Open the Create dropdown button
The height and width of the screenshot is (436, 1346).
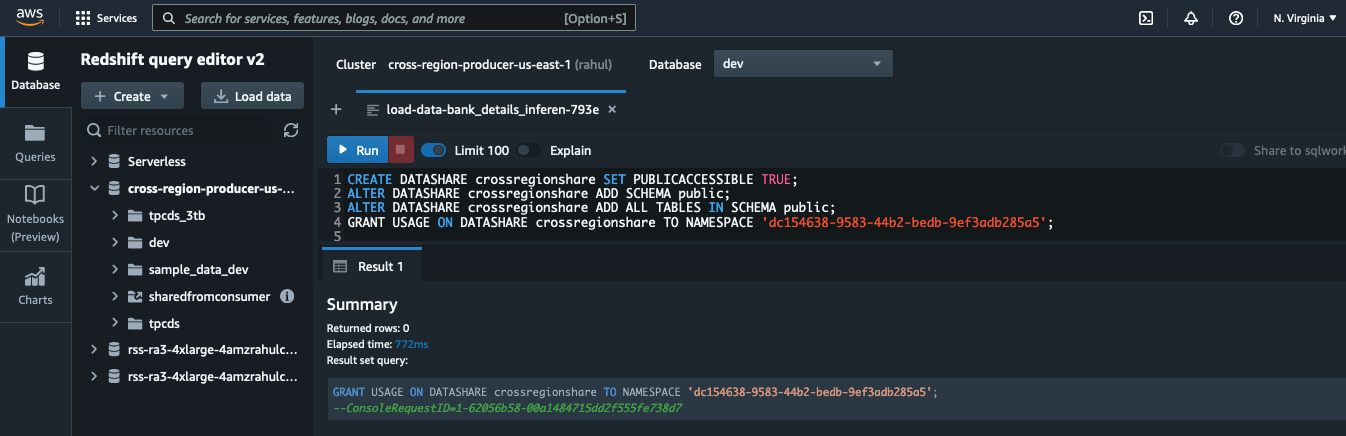point(132,96)
